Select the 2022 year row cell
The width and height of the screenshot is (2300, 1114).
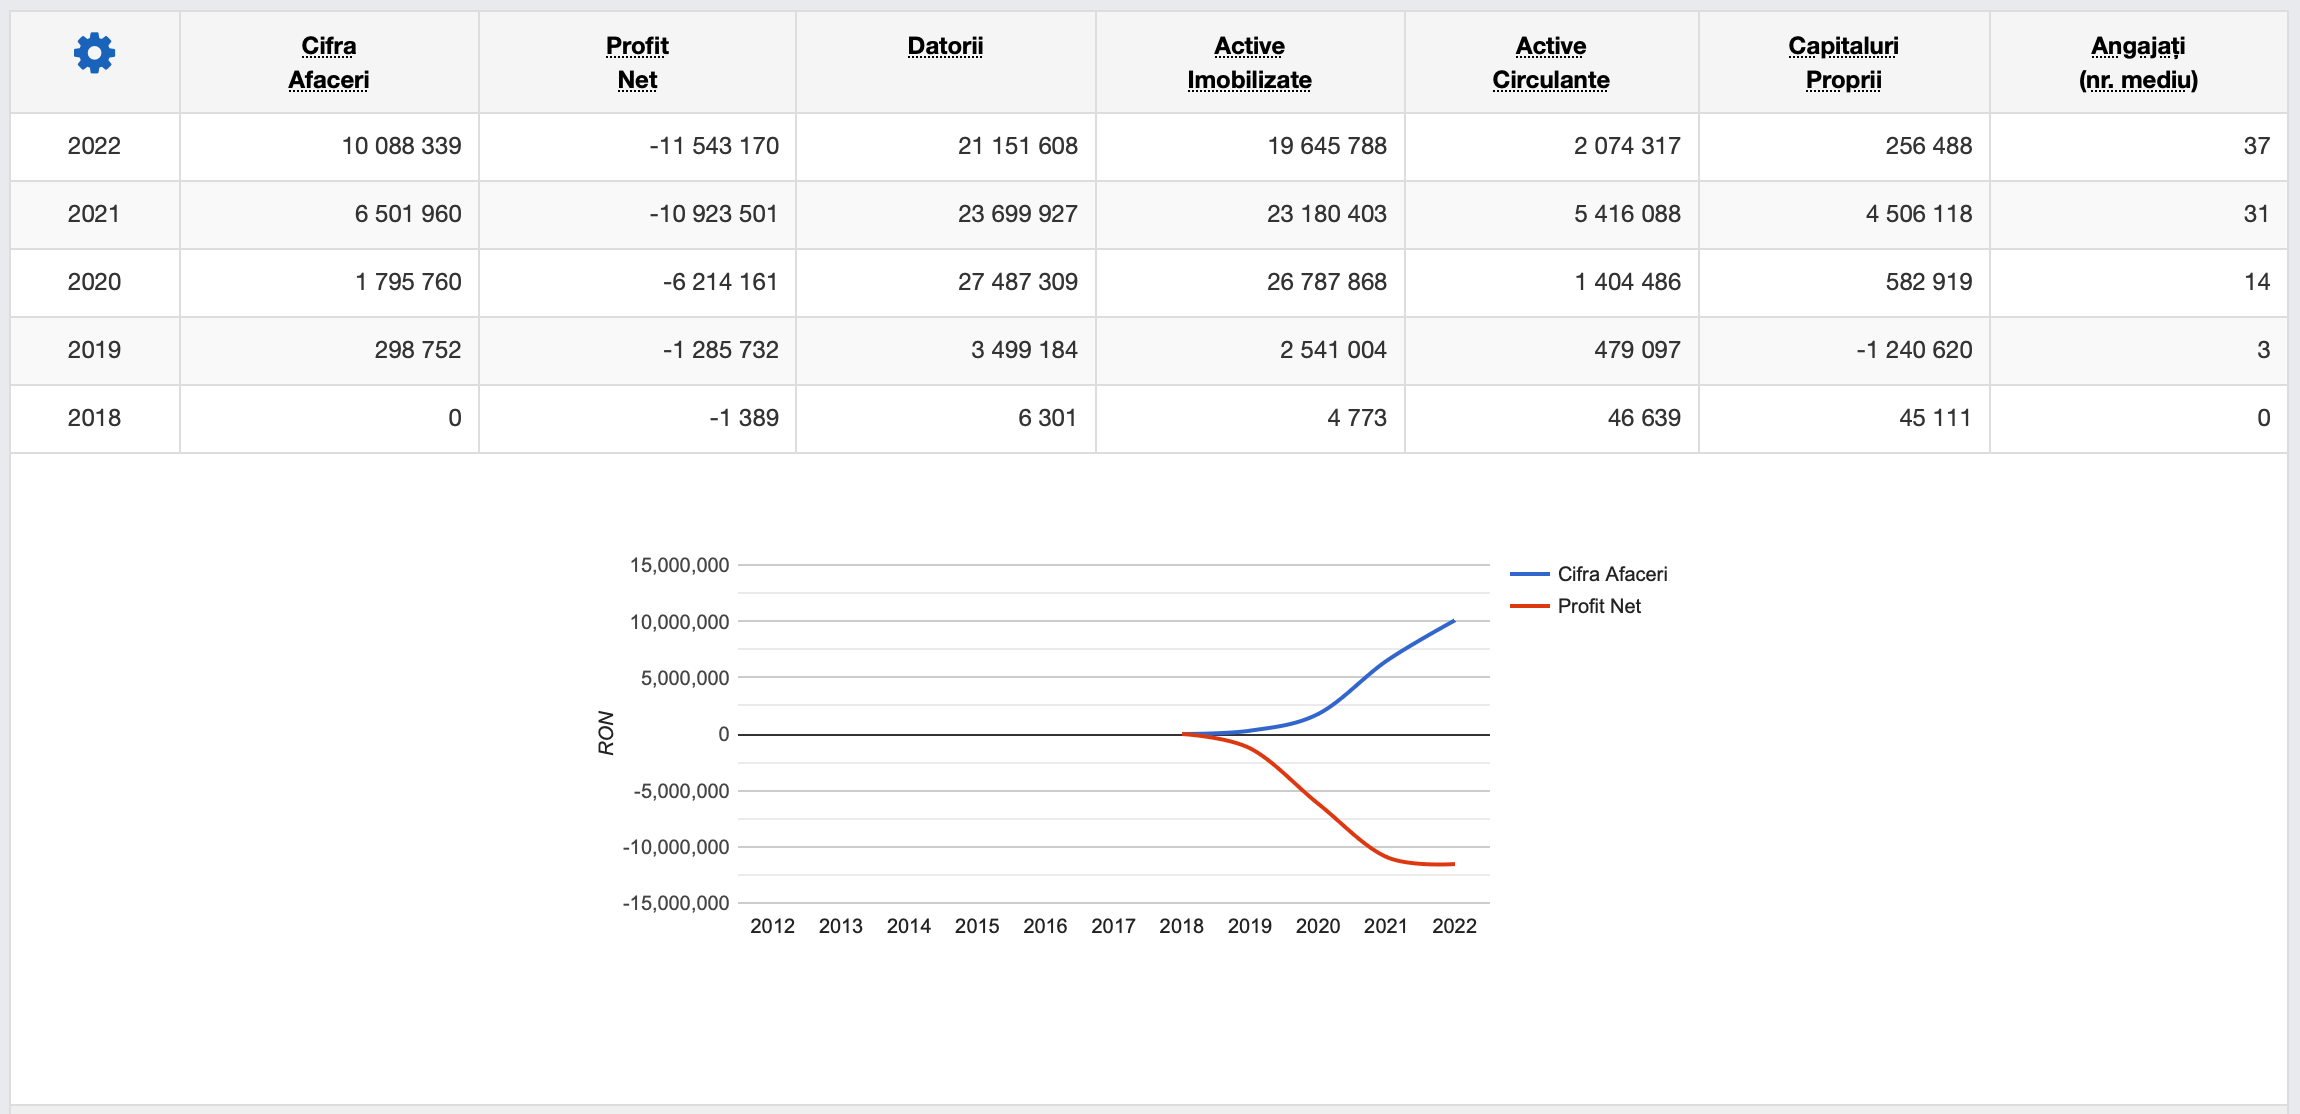click(94, 146)
